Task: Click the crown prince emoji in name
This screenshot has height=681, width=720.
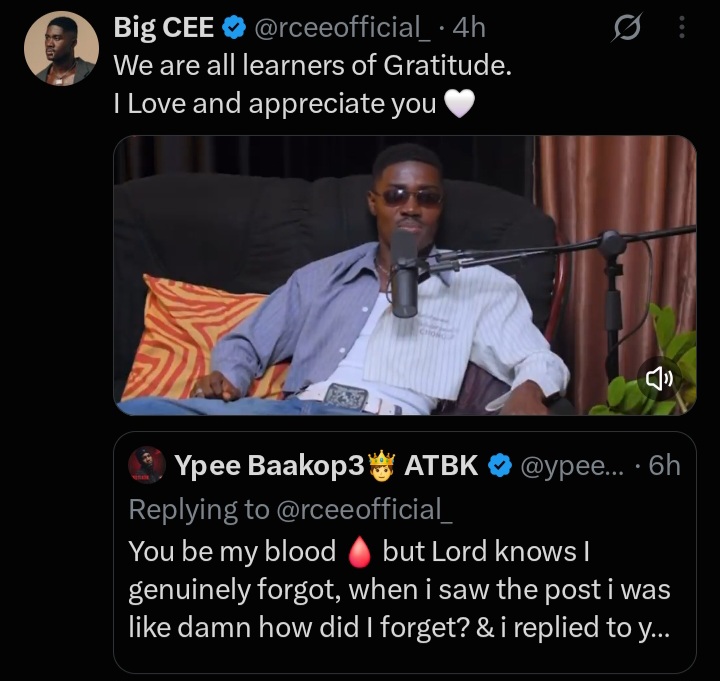Action: 382,465
